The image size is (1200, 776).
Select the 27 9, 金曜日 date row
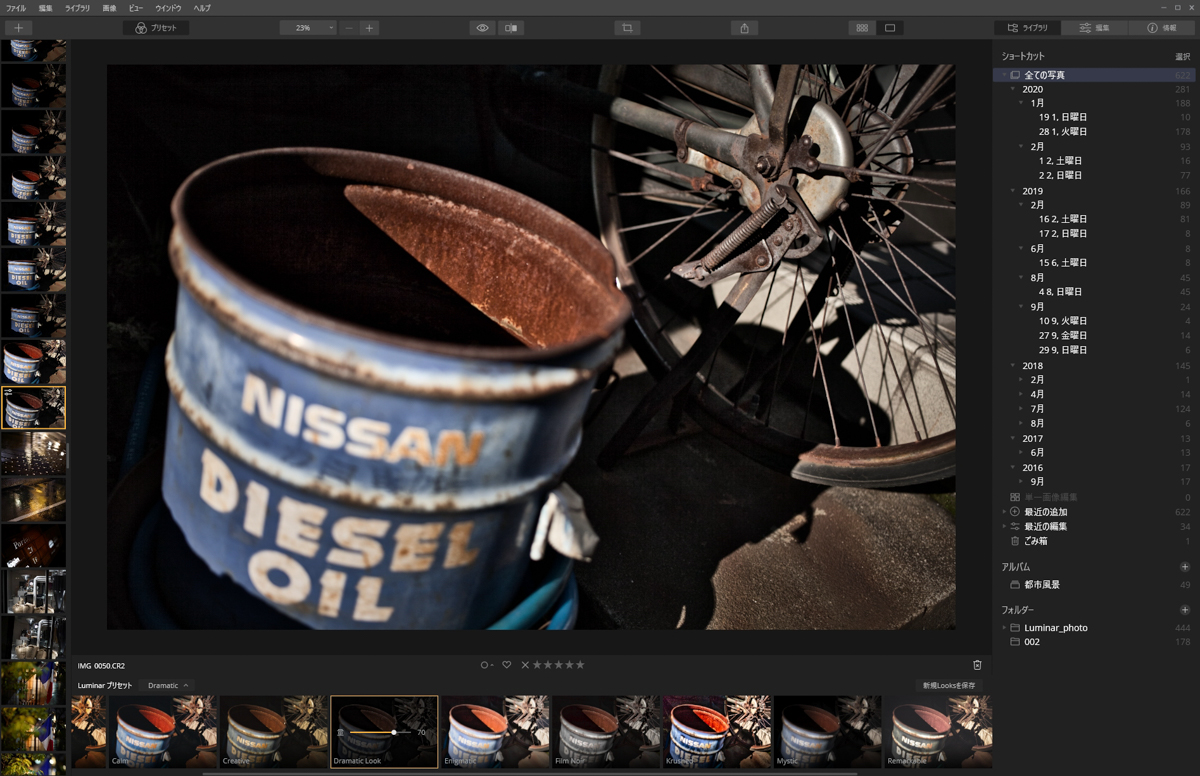tap(1097, 336)
